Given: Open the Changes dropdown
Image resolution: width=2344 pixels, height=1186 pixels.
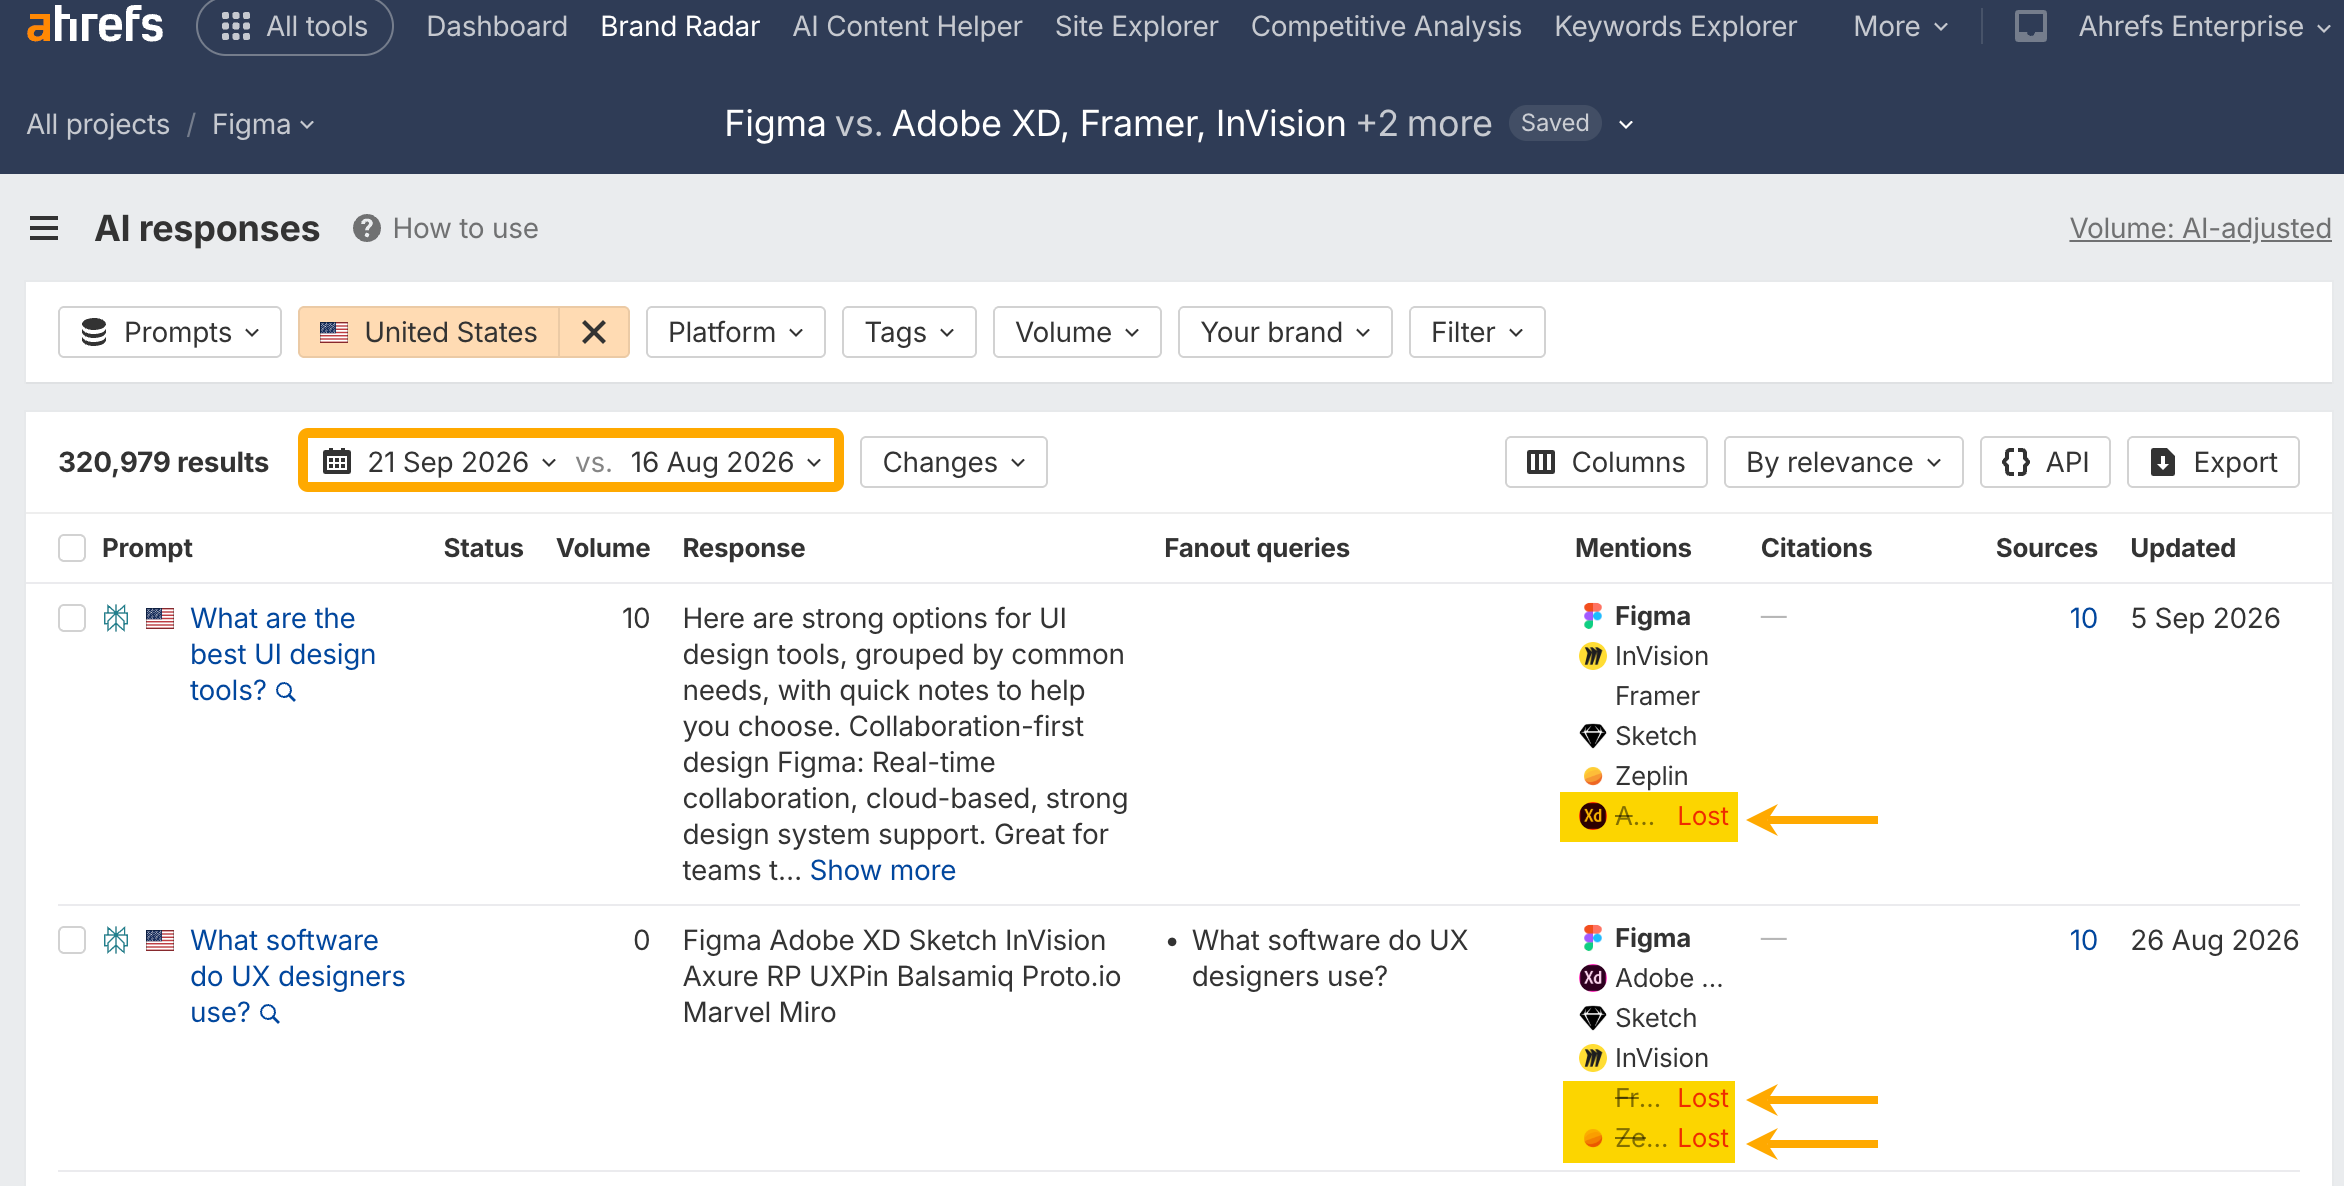Looking at the screenshot, I should 954,462.
